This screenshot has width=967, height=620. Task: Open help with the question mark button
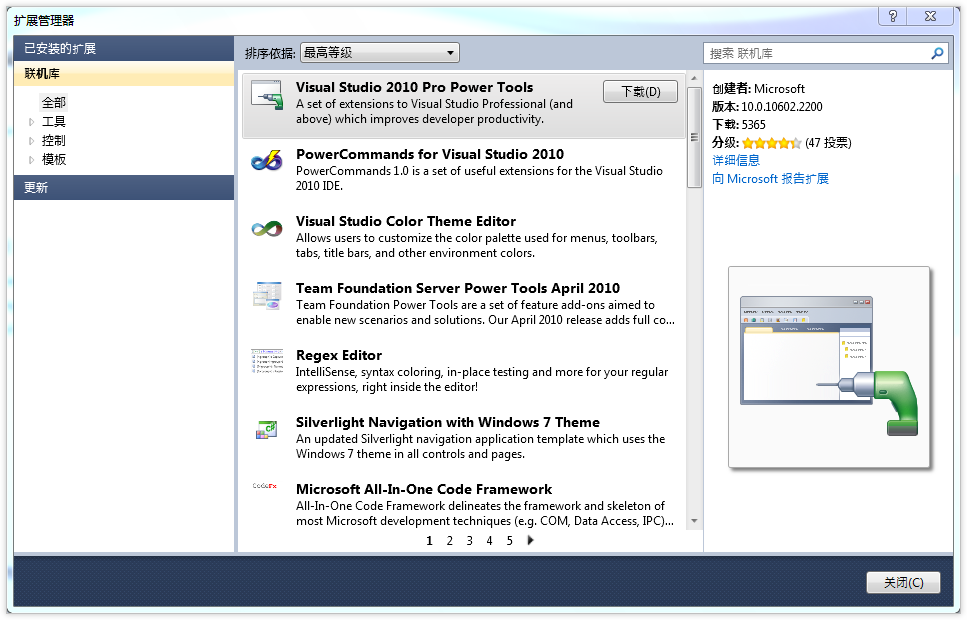point(893,17)
